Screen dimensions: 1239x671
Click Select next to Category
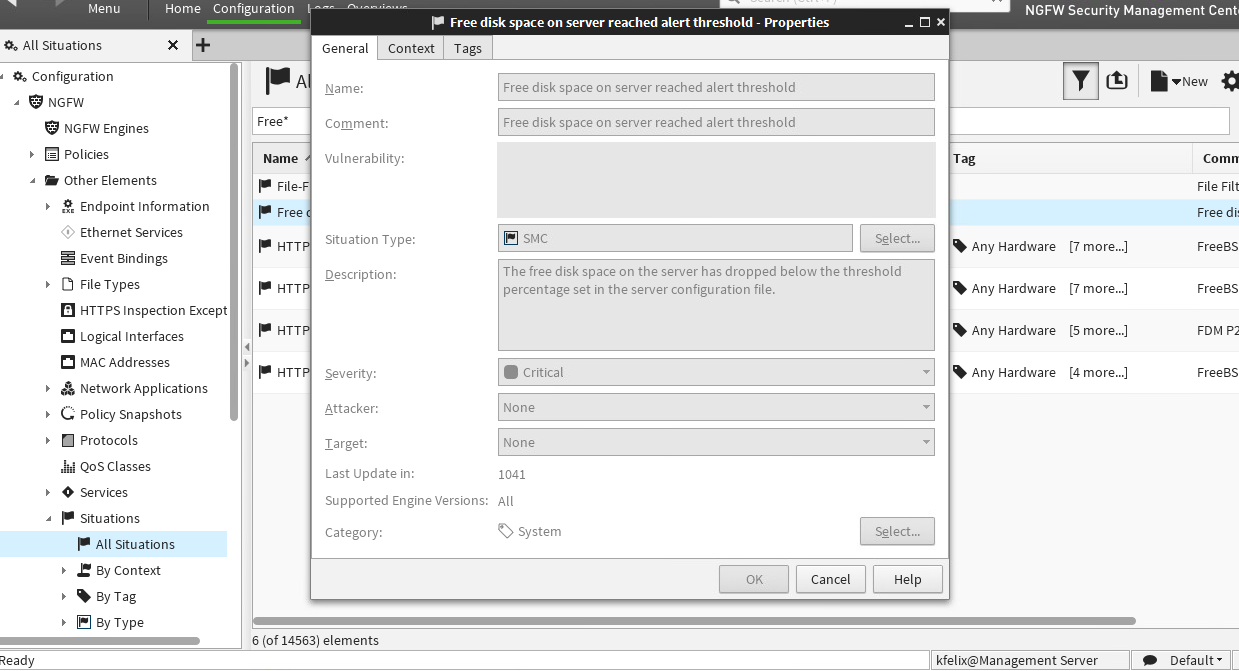(896, 531)
